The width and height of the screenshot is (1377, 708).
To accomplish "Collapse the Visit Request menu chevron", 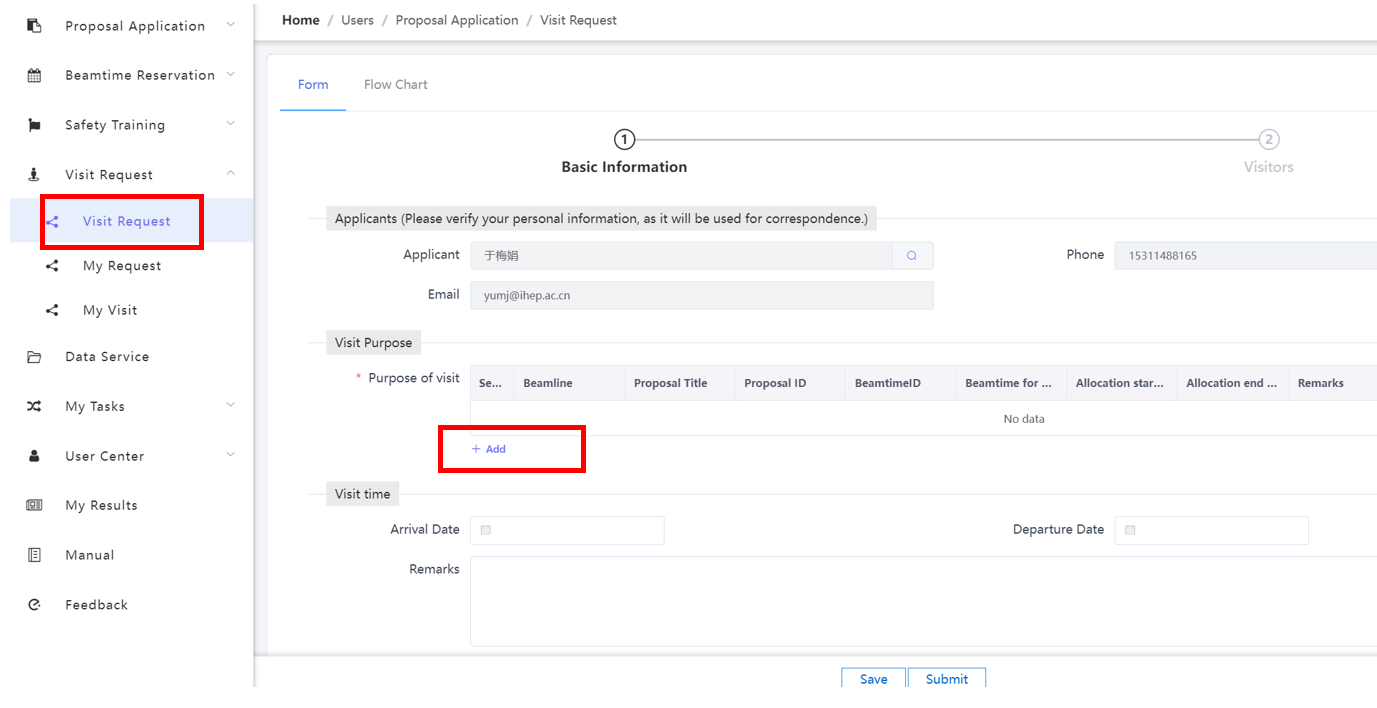I will [x=231, y=174].
